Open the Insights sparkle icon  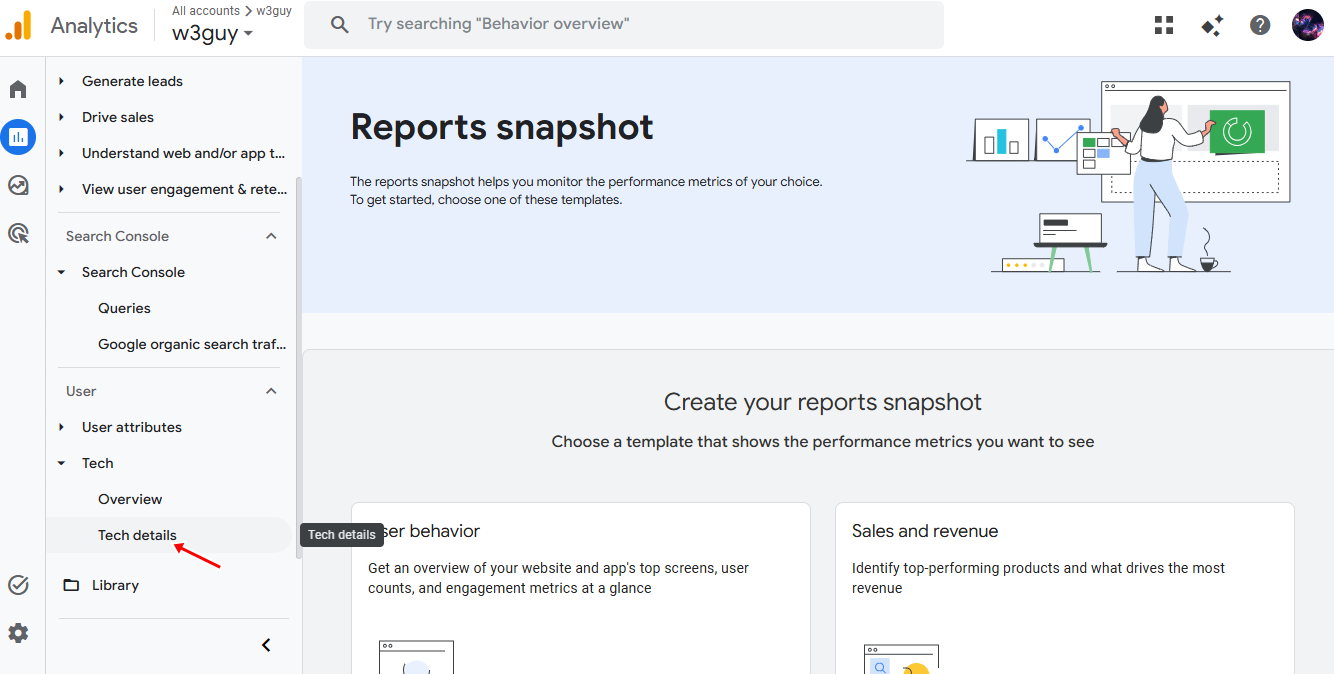coord(1212,25)
